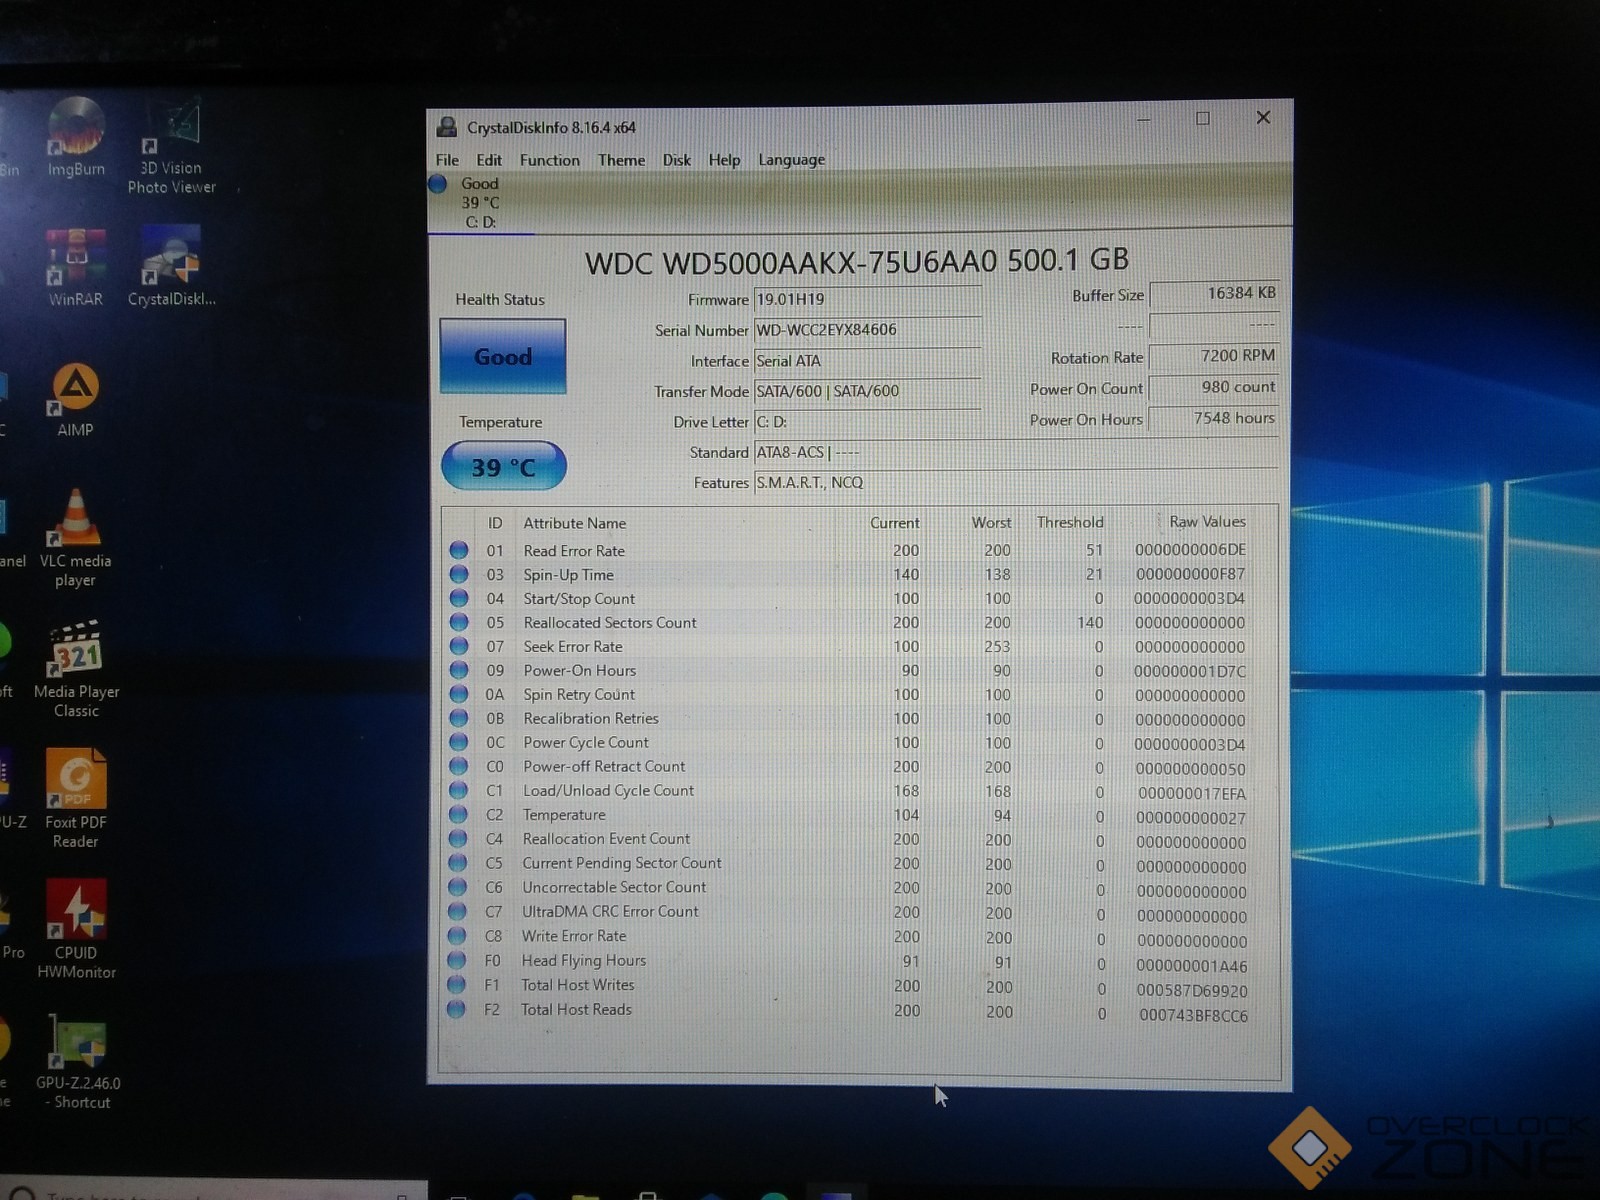Viewport: 1600px width, 1200px height.
Task: Select the CrystalDiskInfo desktop shortcut
Action: tap(171, 267)
